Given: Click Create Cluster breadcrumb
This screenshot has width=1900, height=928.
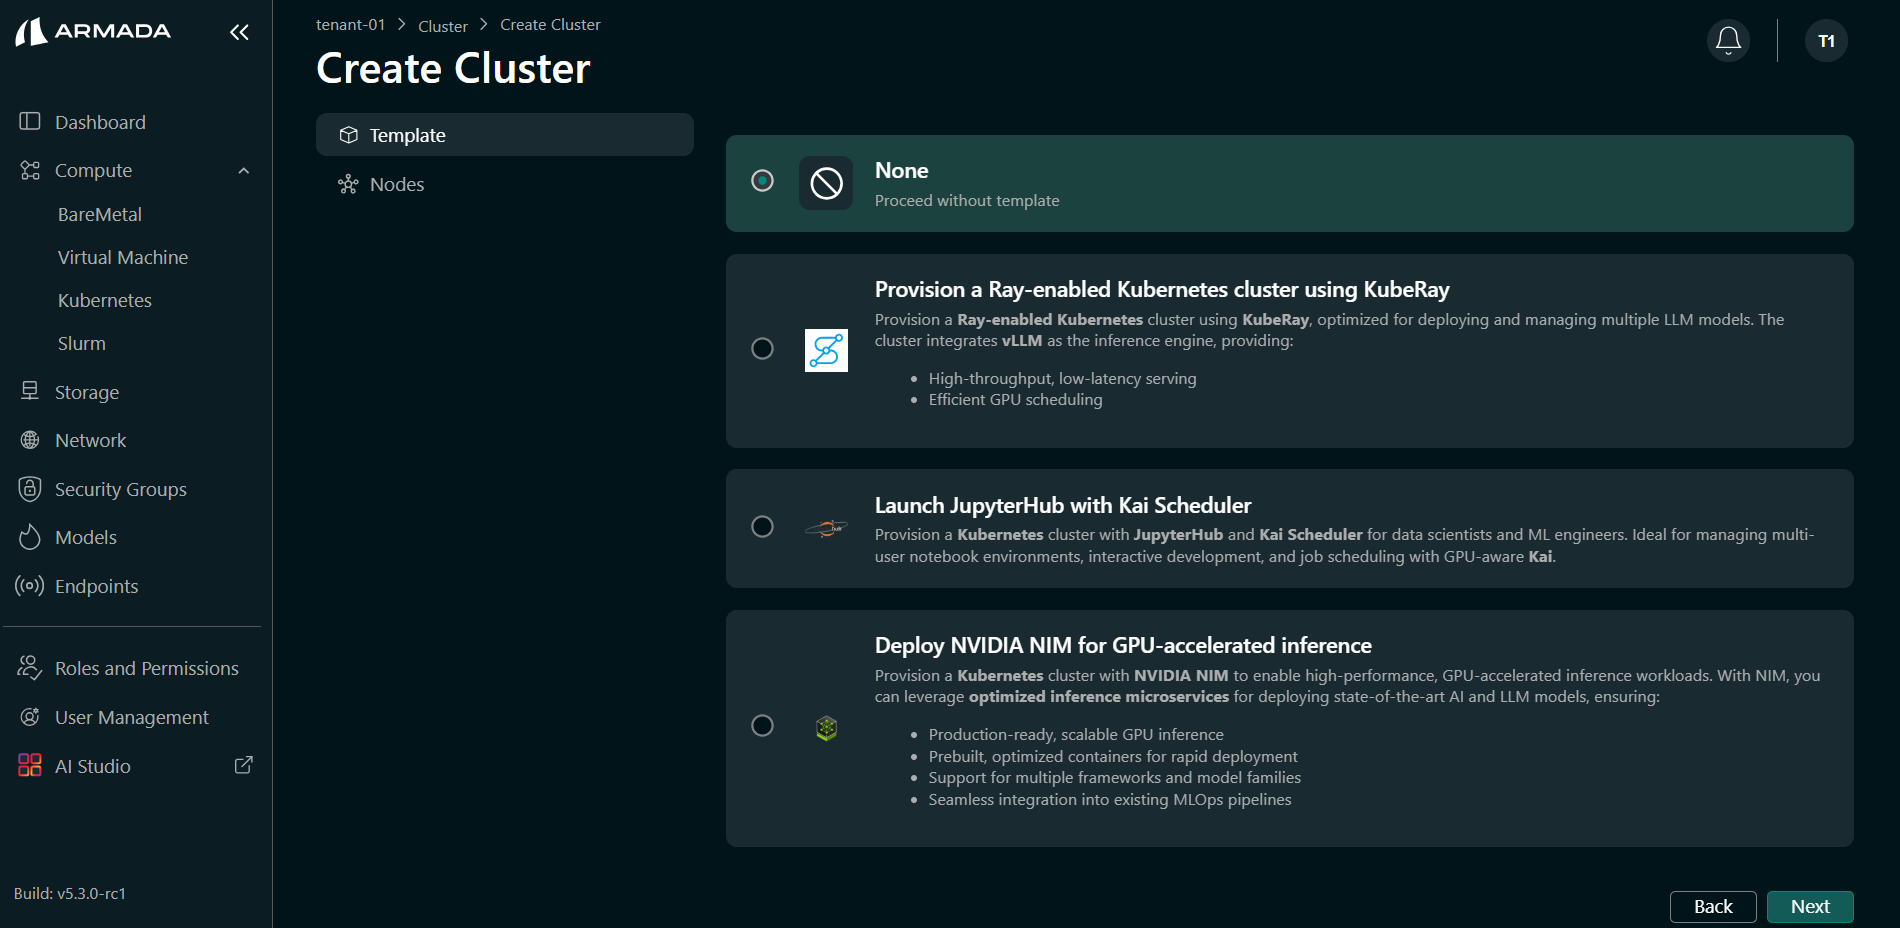Looking at the screenshot, I should click(x=550, y=25).
